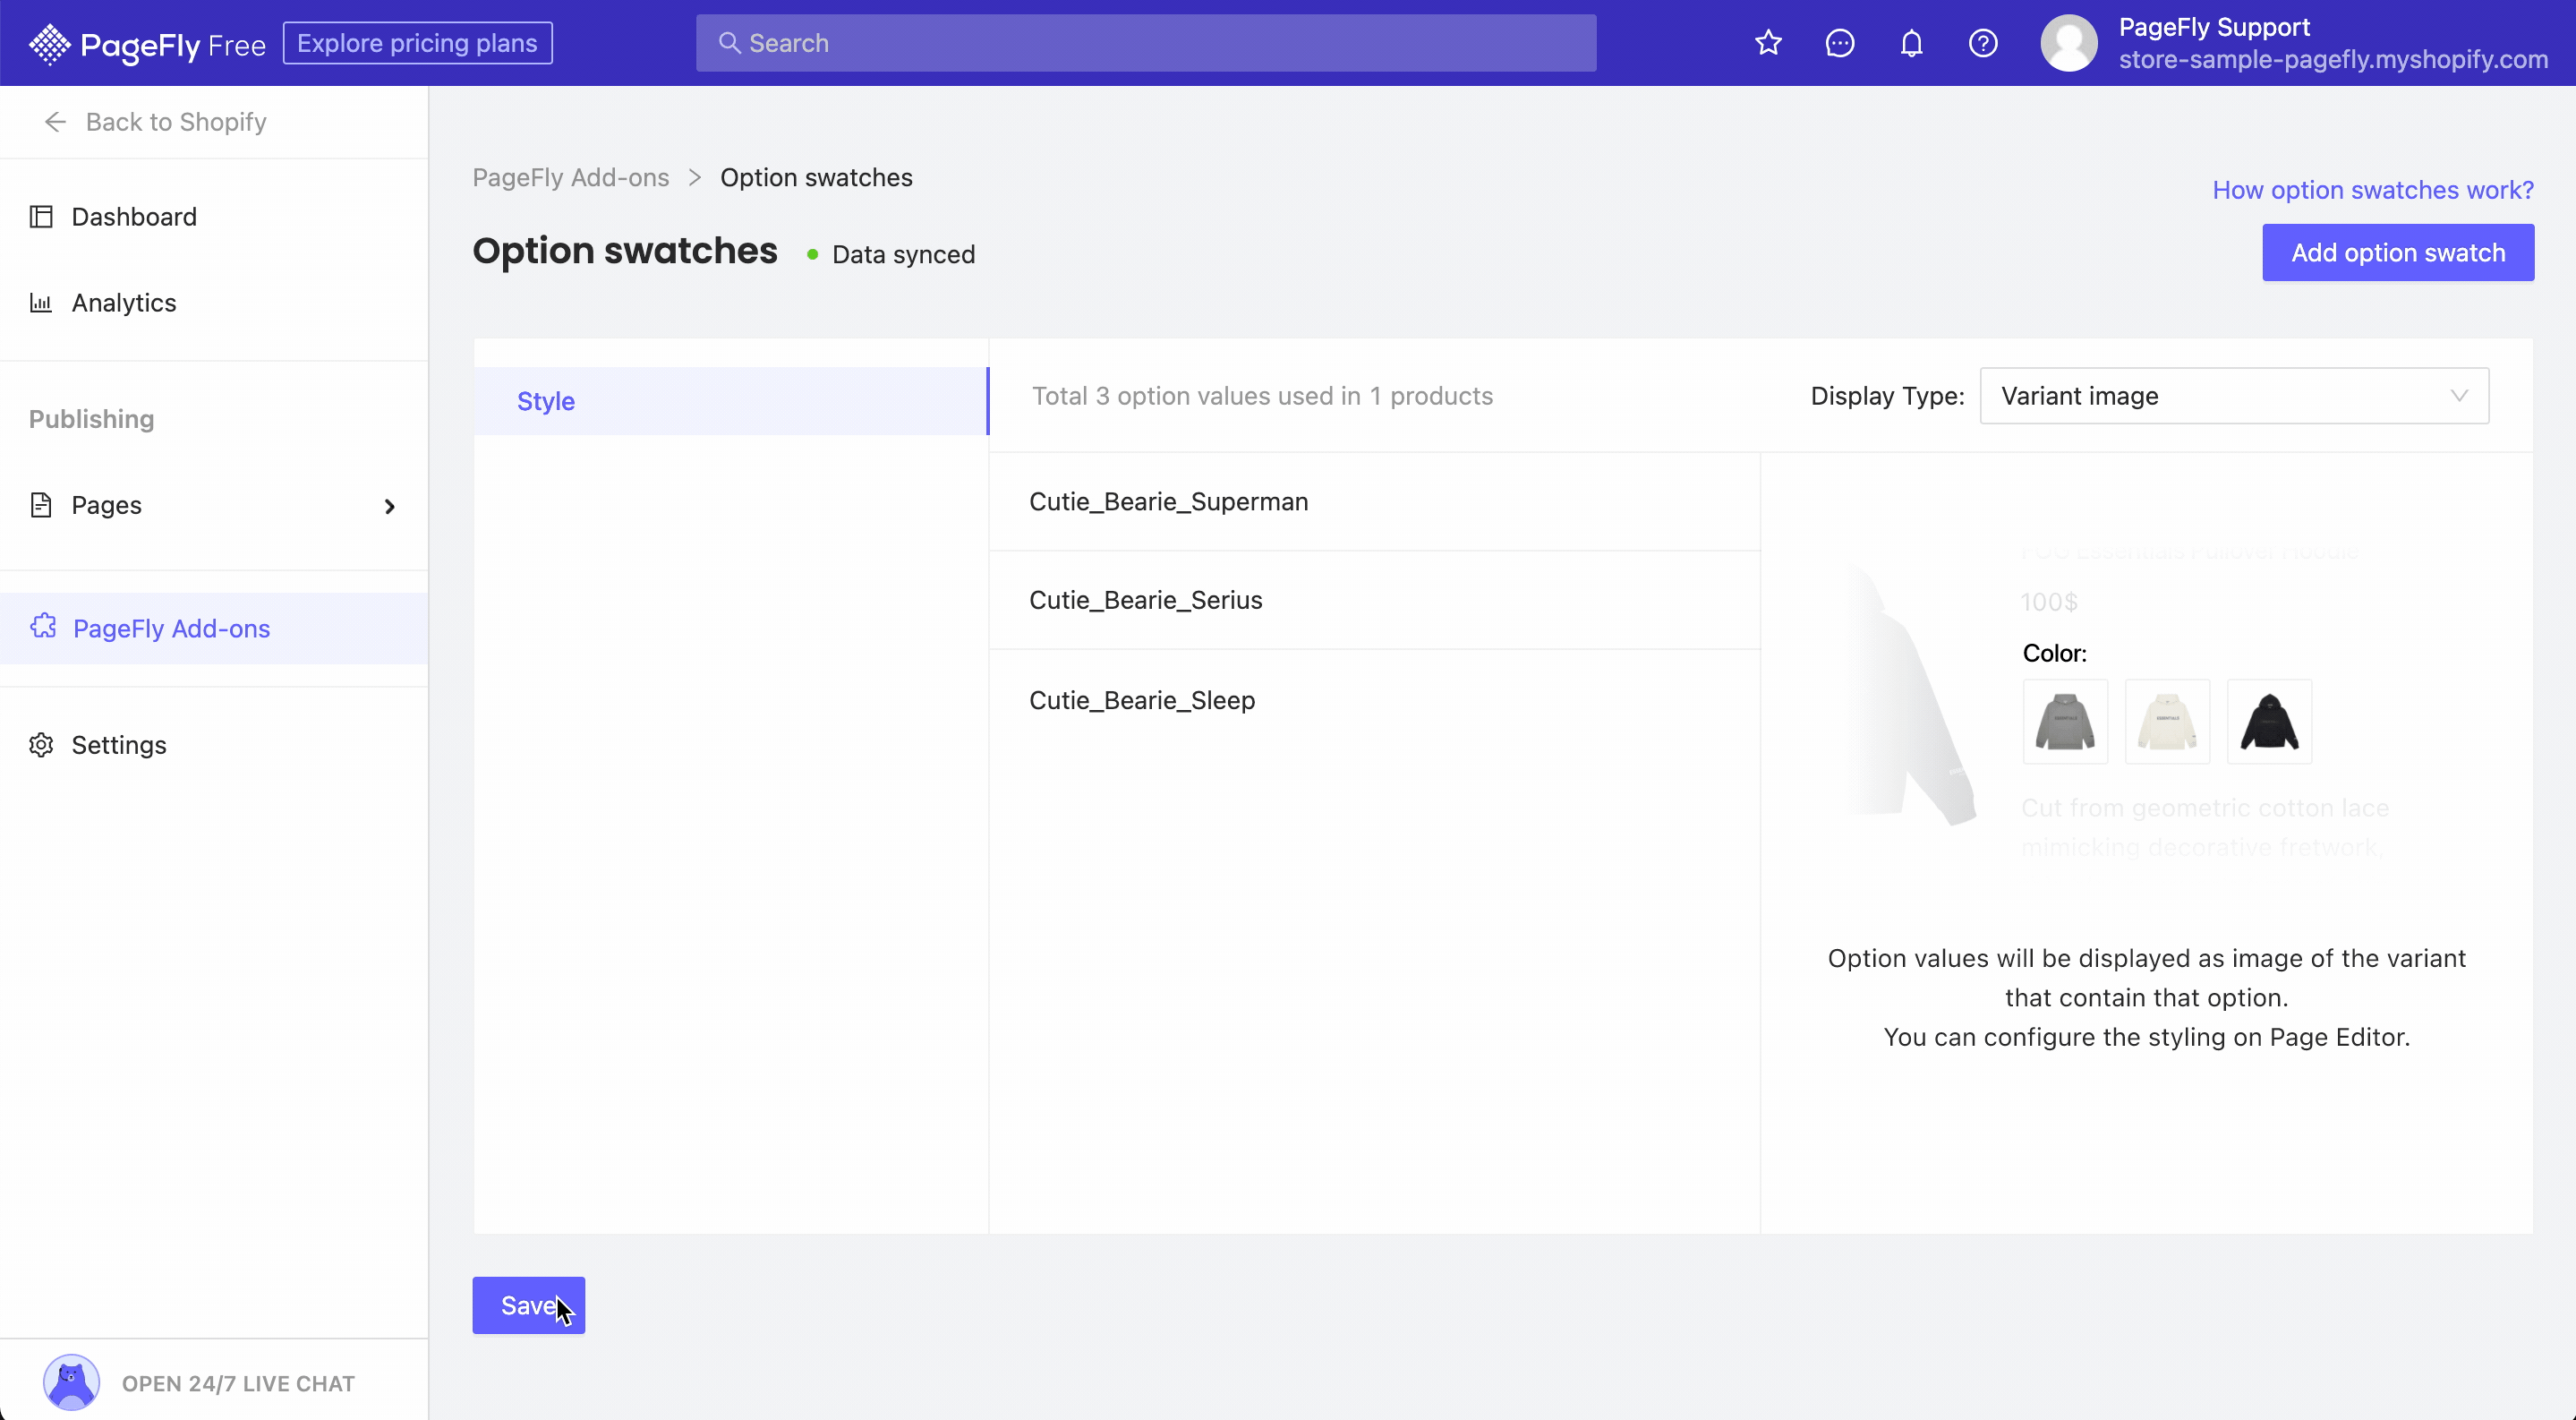
Task: Click the Display Type dropdown arrow
Action: coord(2459,396)
